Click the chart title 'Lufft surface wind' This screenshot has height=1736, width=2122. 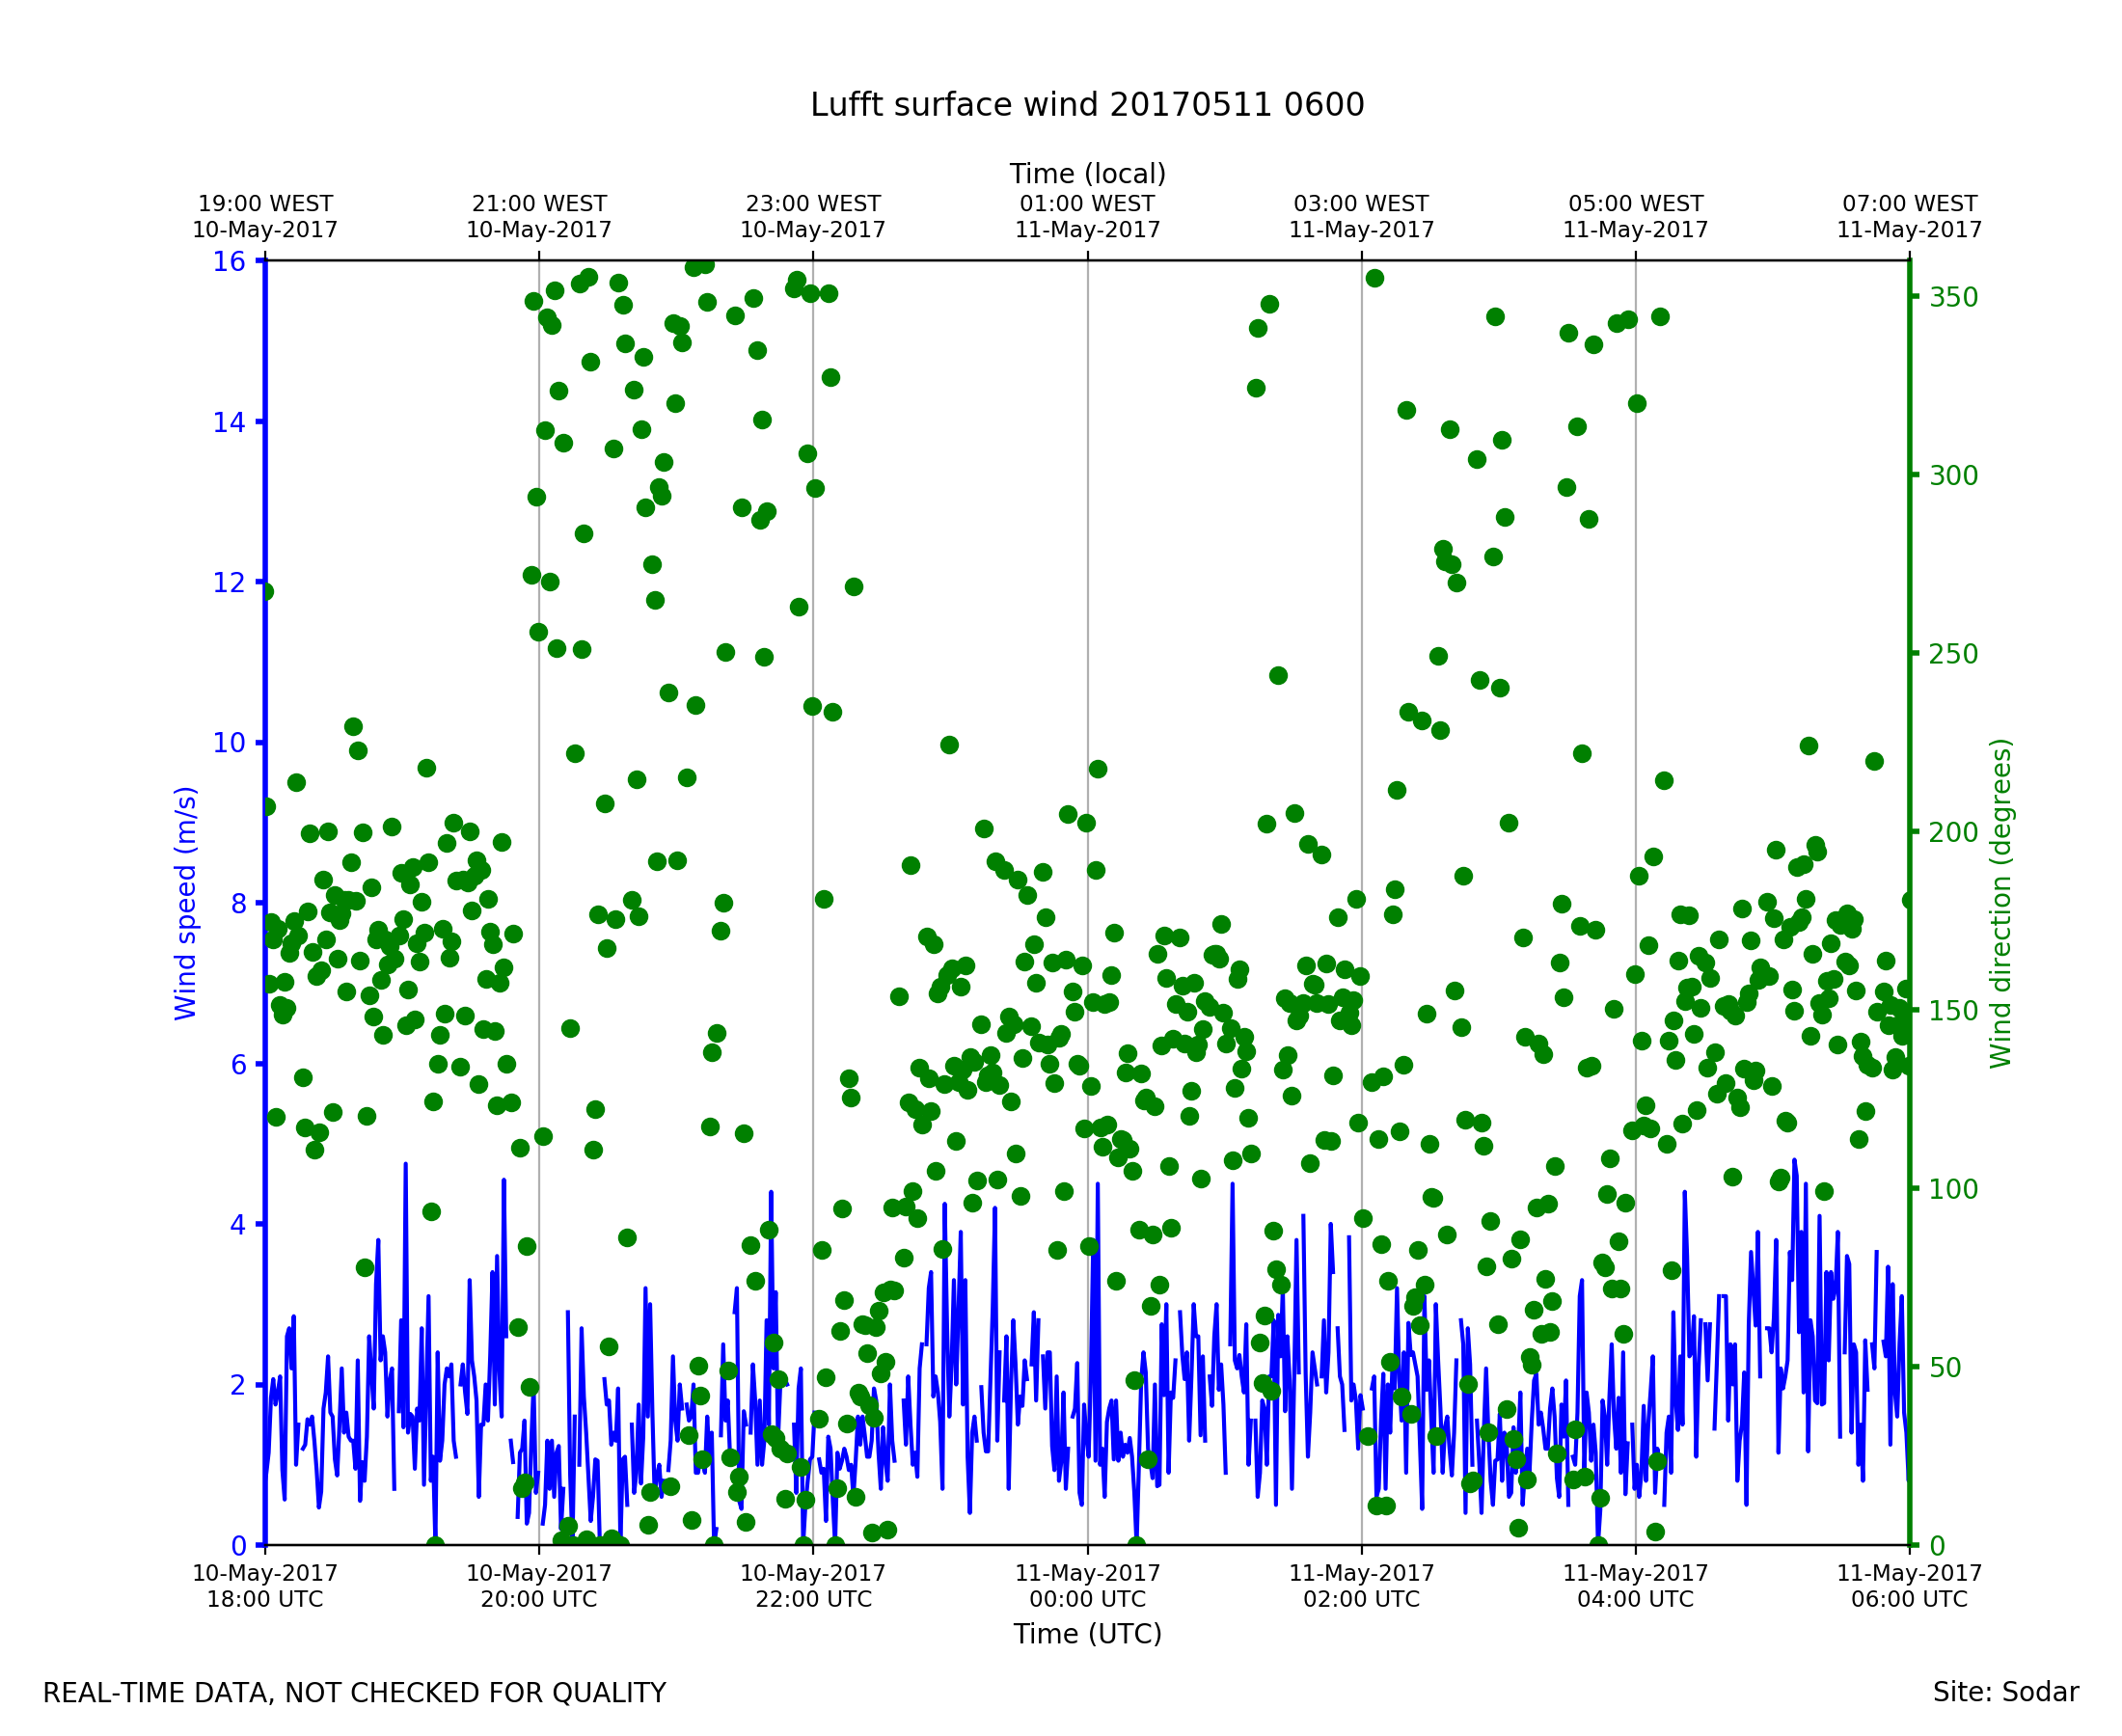pos(1086,105)
